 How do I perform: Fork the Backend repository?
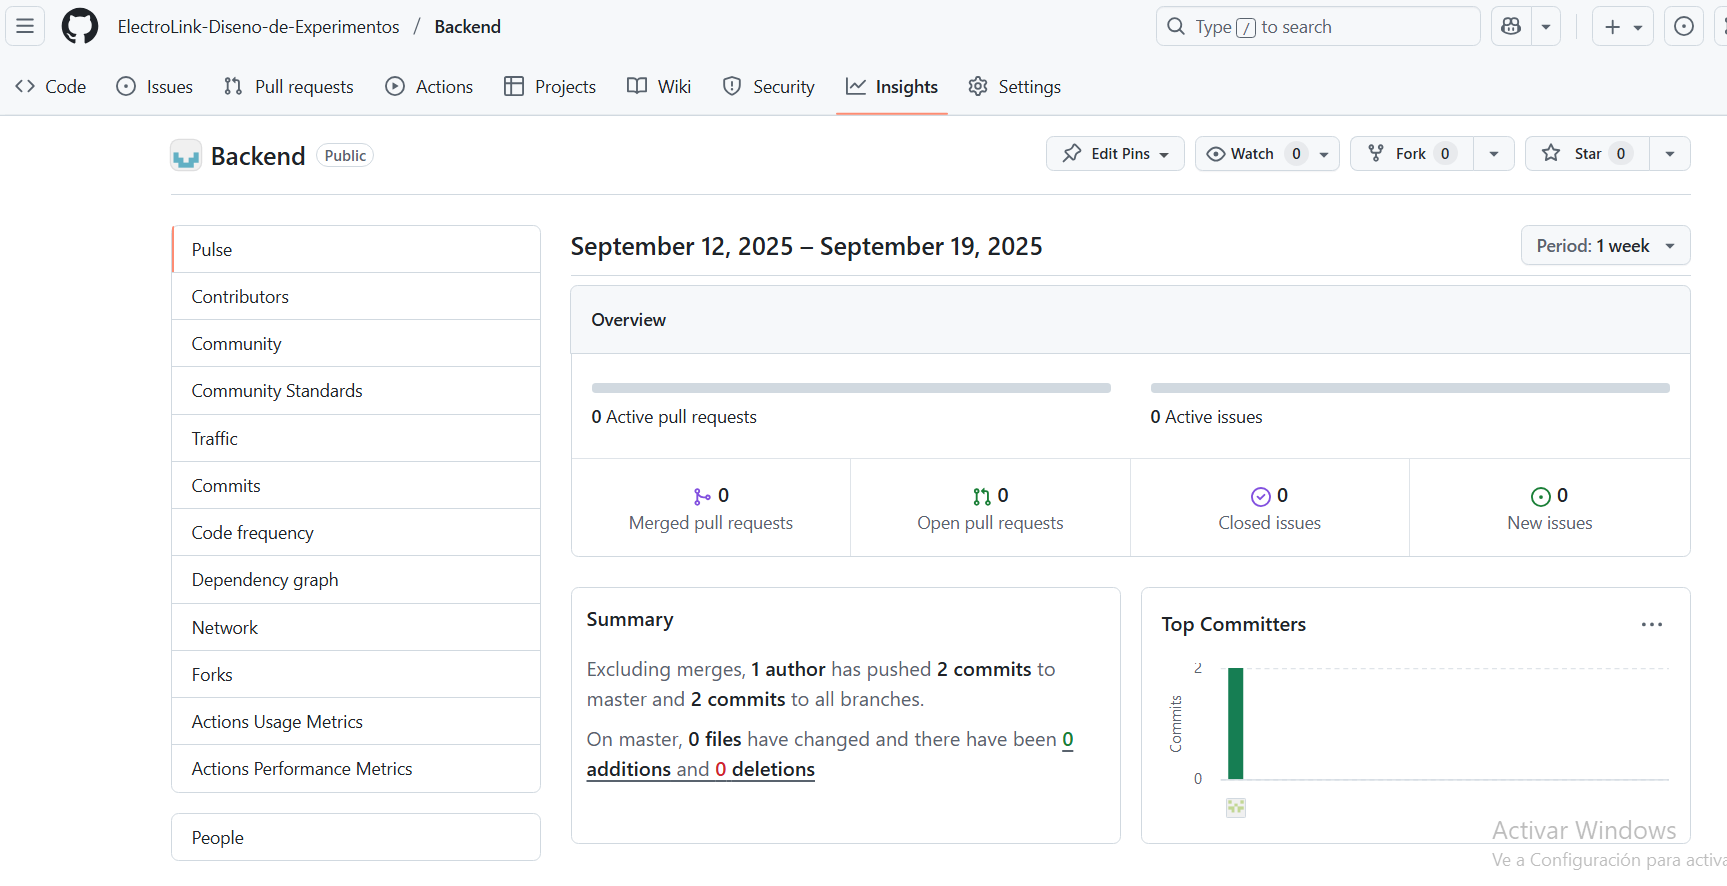pyautogui.click(x=1411, y=154)
